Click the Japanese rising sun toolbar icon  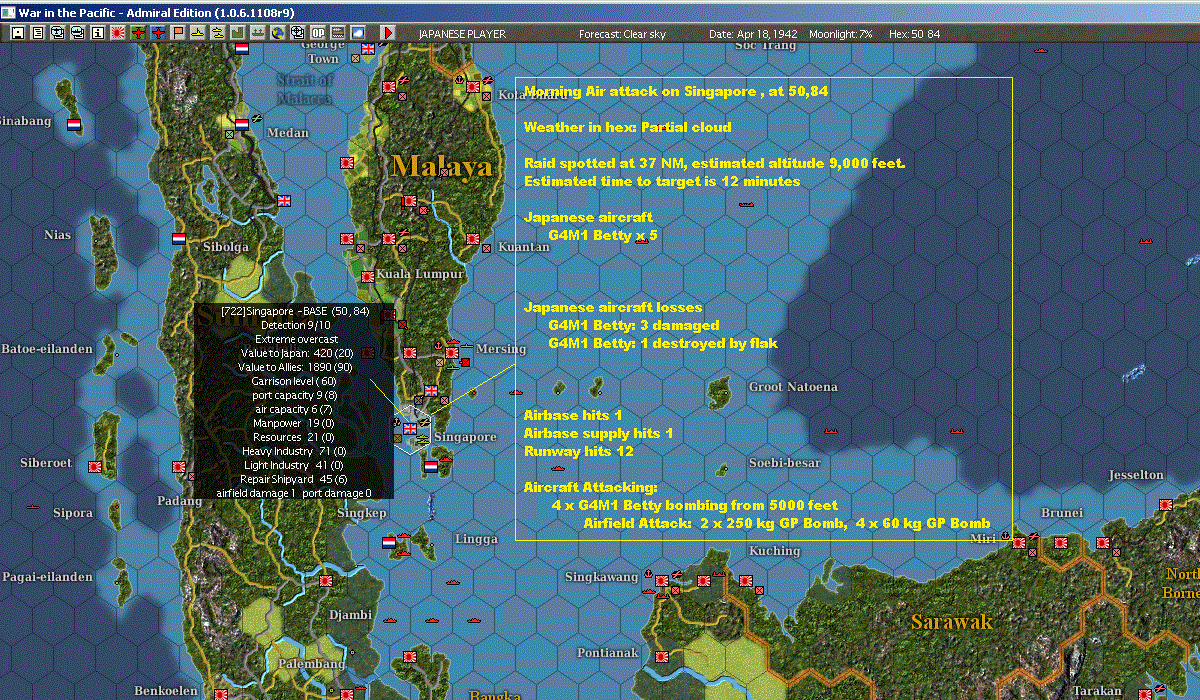(118, 33)
